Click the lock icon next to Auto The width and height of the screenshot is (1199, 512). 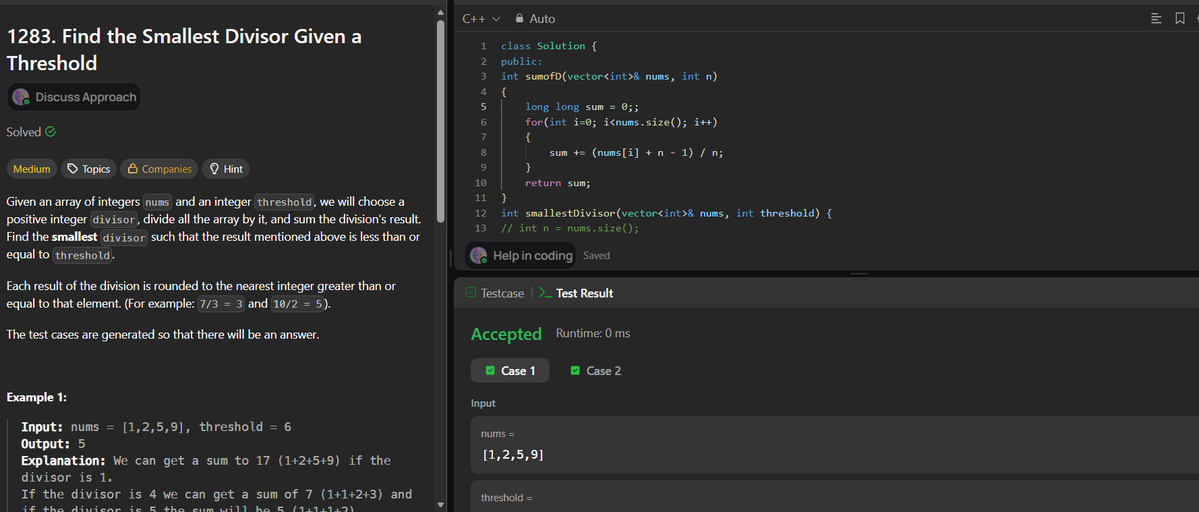(520, 18)
